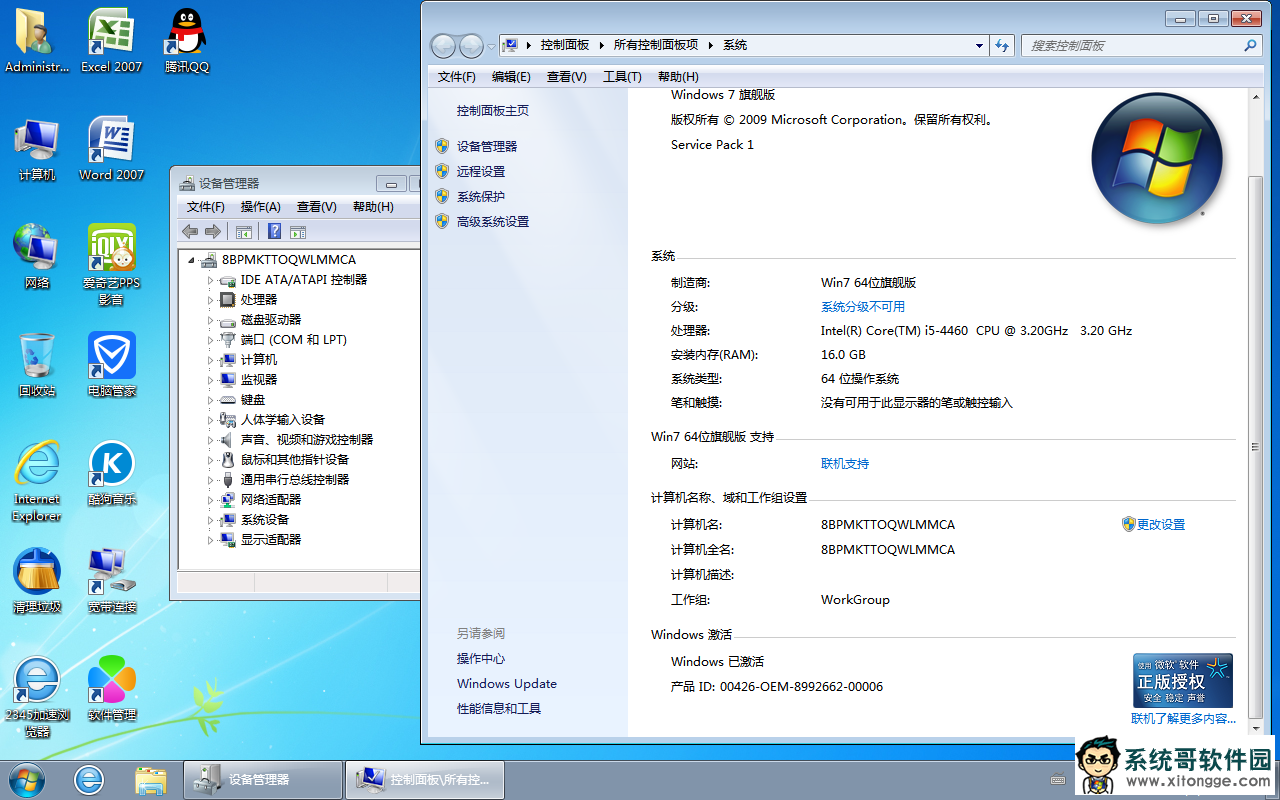Screen dimensions: 1280x800
Task: Open 网络 desktop icon
Action: click(x=37, y=257)
